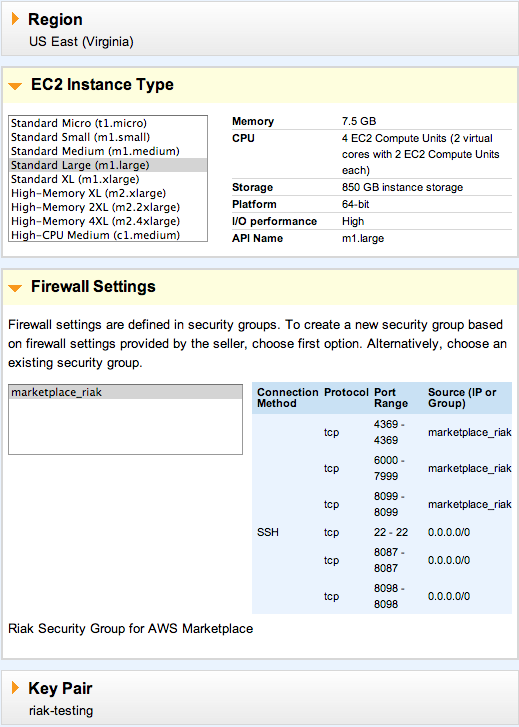This screenshot has height=727, width=519.
Task: Select High-Memory 4XL (m2.4xlarge) instance
Action: pyautogui.click(x=108, y=221)
